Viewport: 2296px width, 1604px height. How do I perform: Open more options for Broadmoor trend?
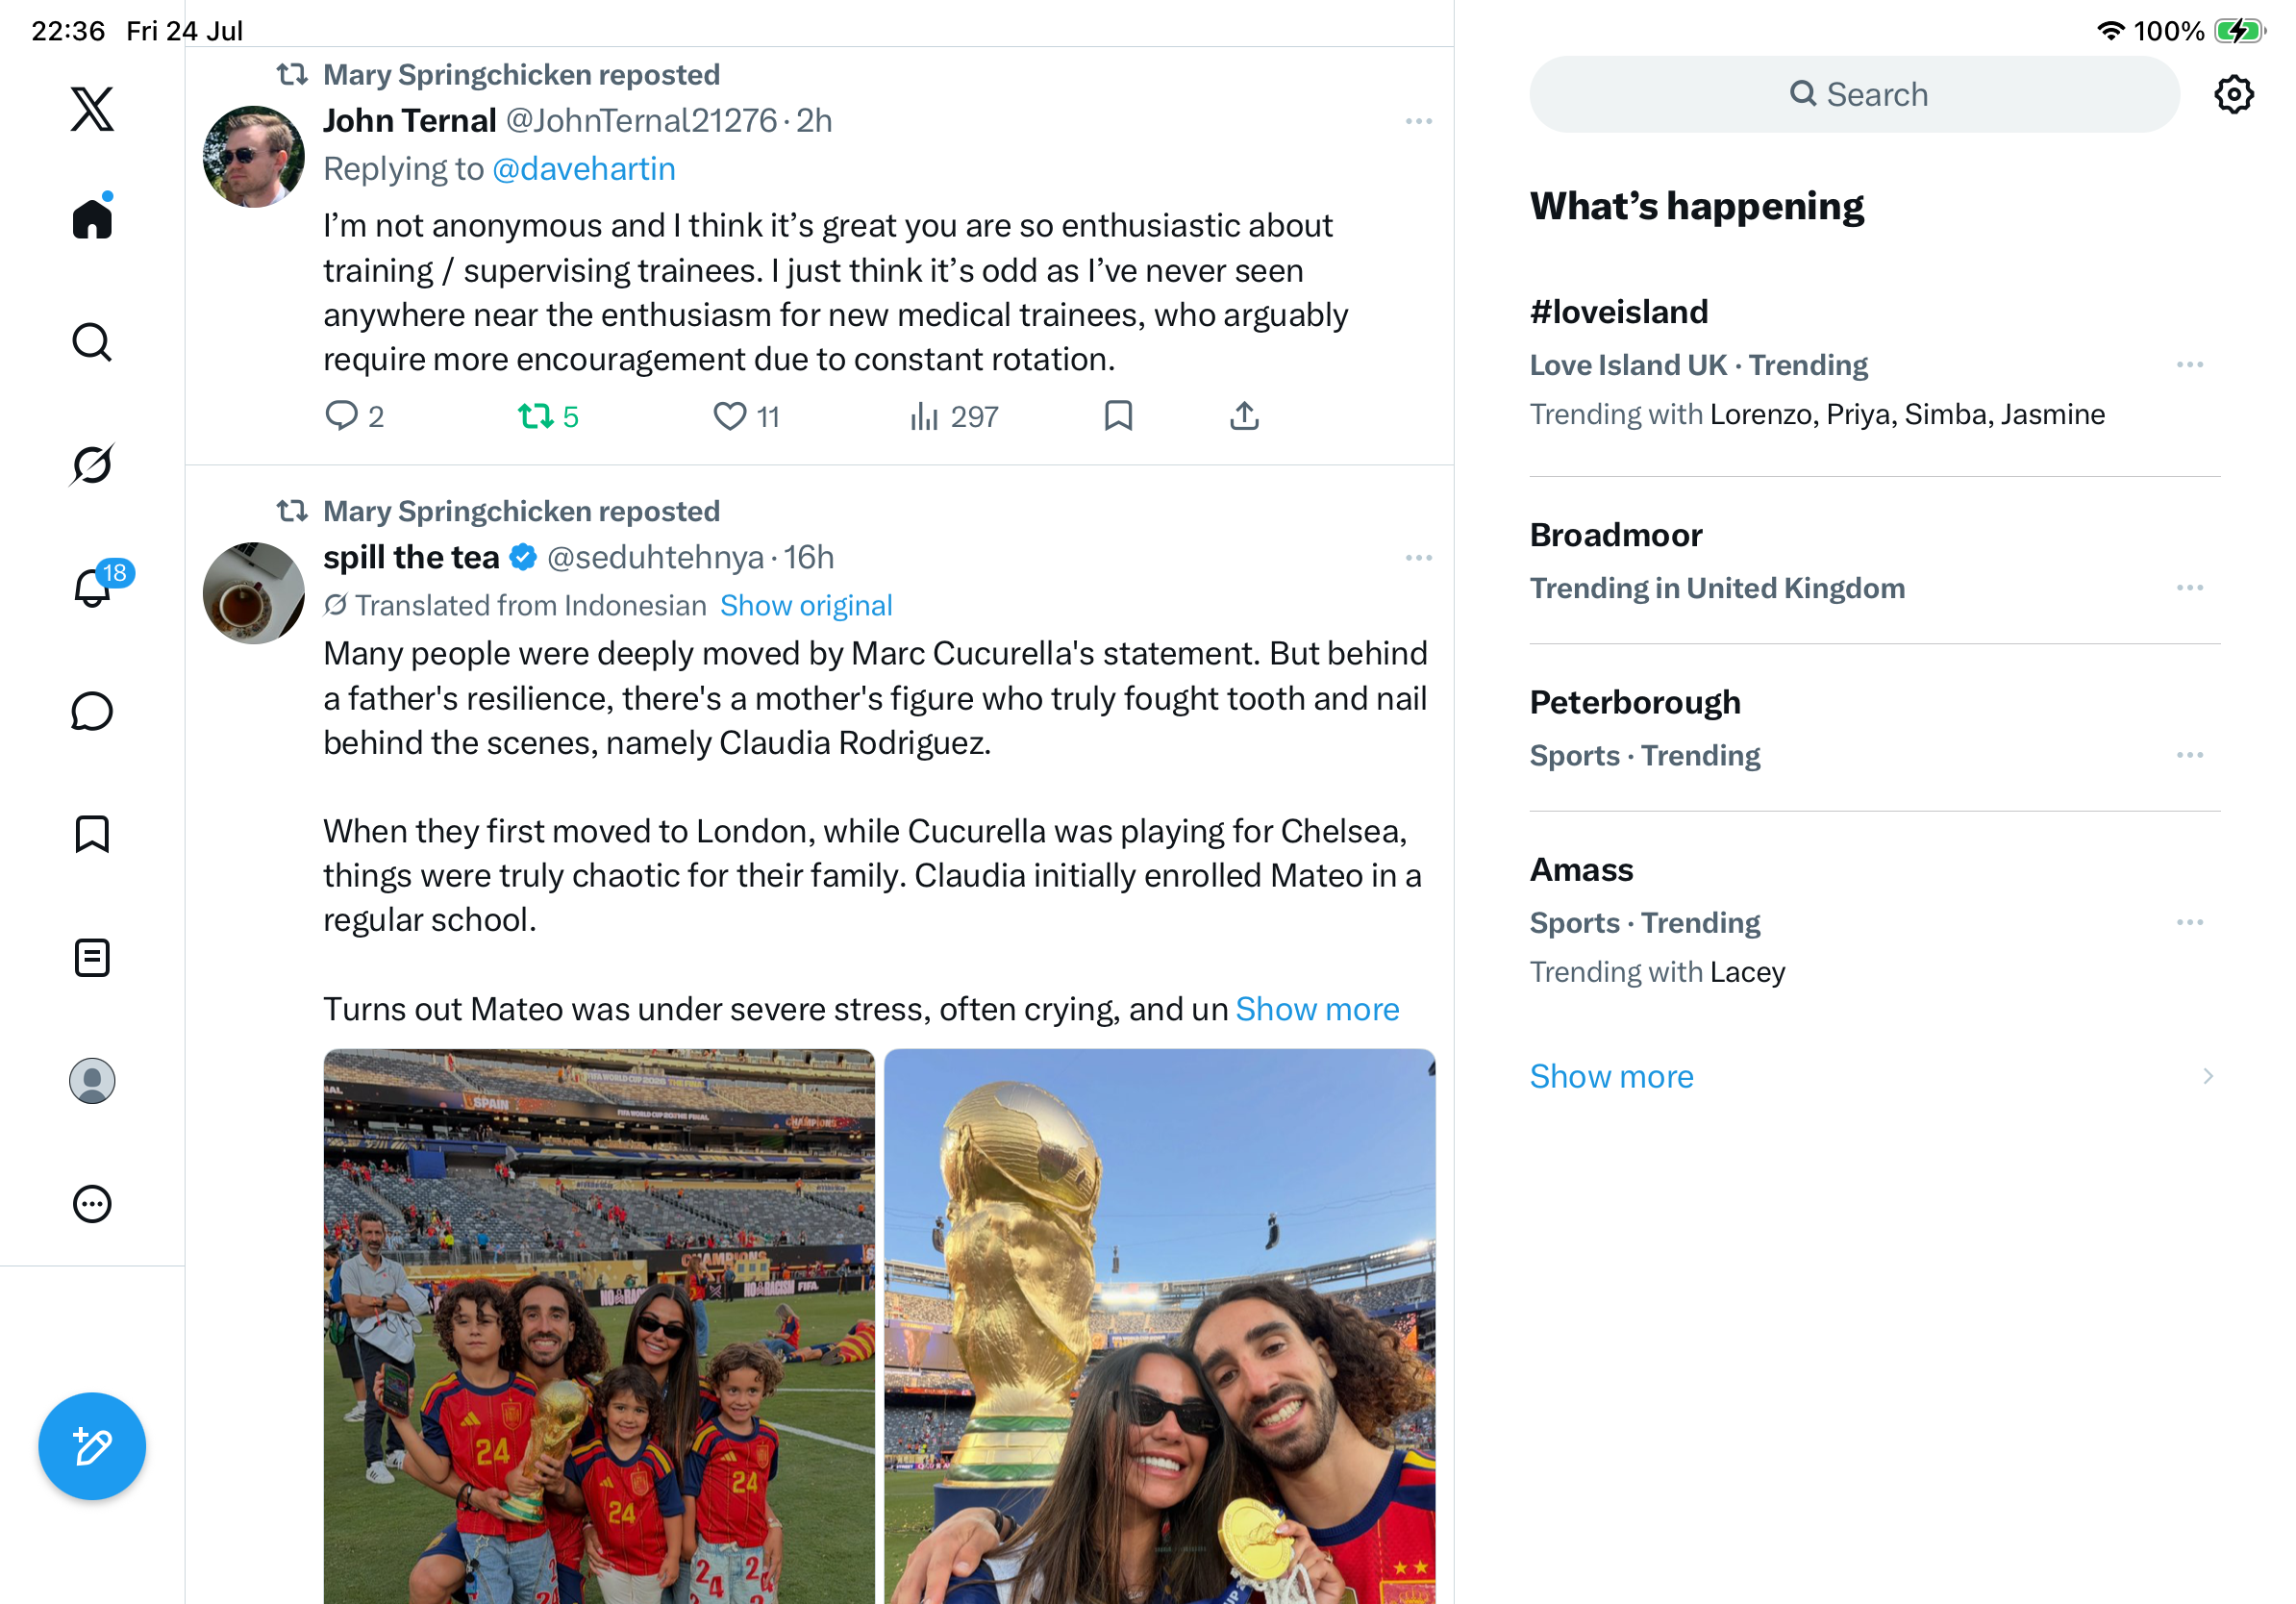pos(2189,587)
